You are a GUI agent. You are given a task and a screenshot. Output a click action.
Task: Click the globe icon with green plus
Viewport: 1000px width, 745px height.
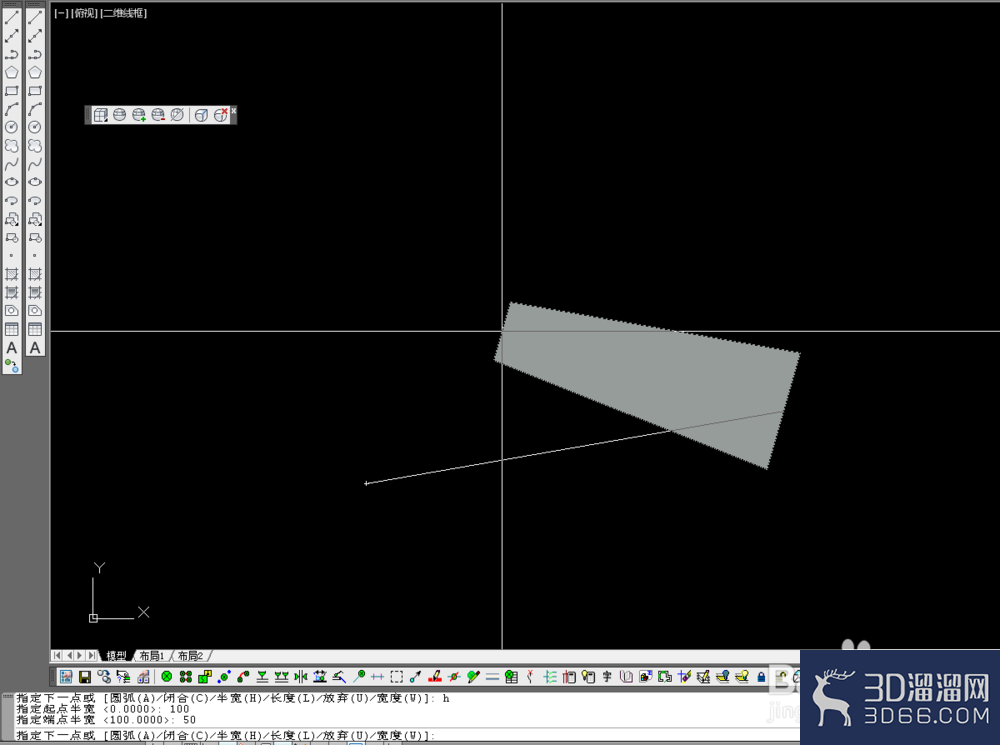[x=138, y=115]
